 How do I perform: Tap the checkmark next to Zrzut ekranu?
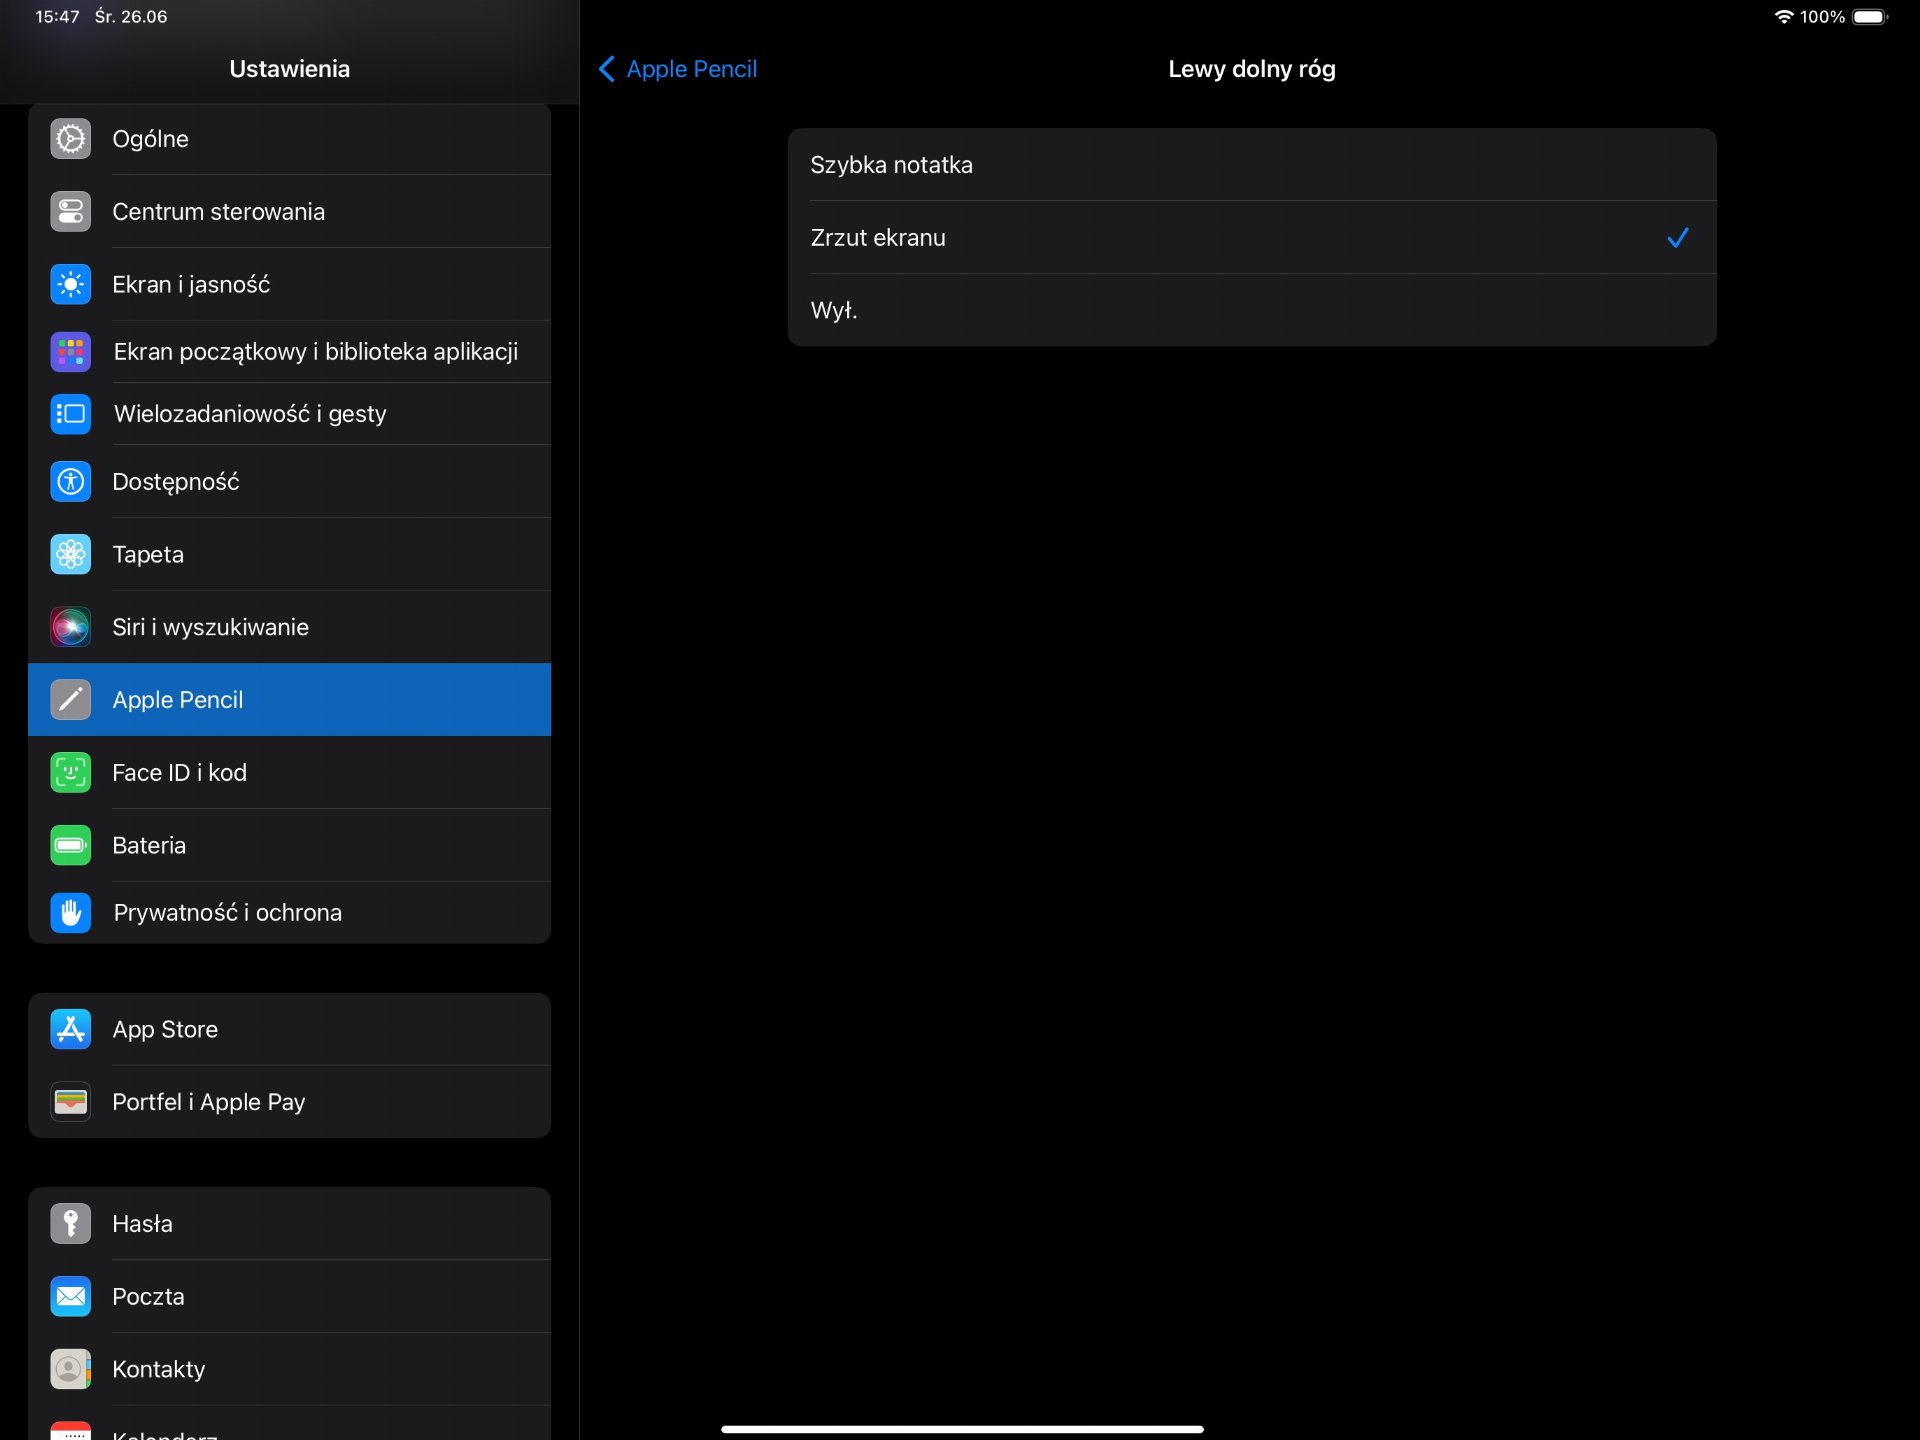click(1678, 238)
